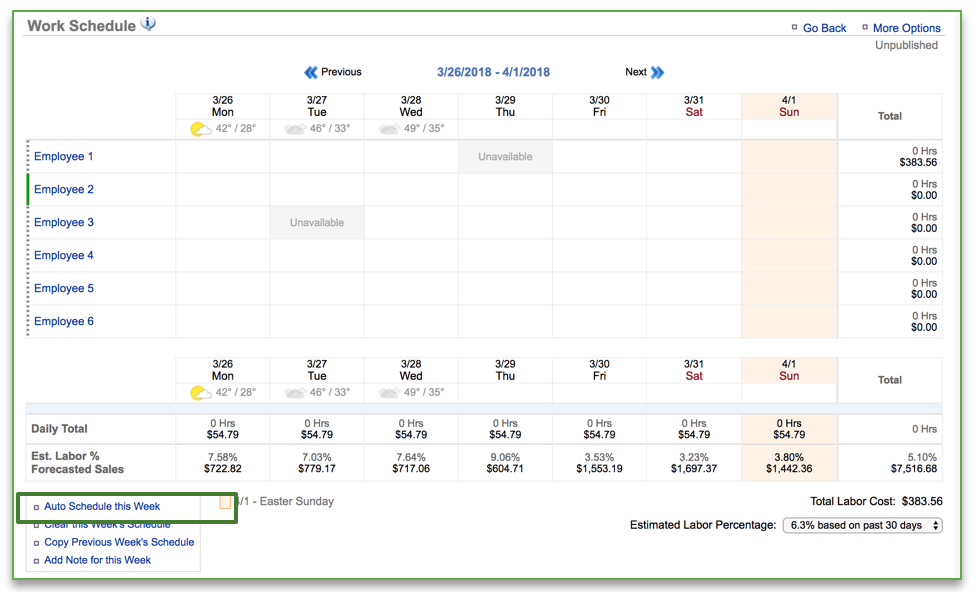Click the bullet icon beside Go Back
Viewport: 980px width, 592px height.
[x=795, y=28]
